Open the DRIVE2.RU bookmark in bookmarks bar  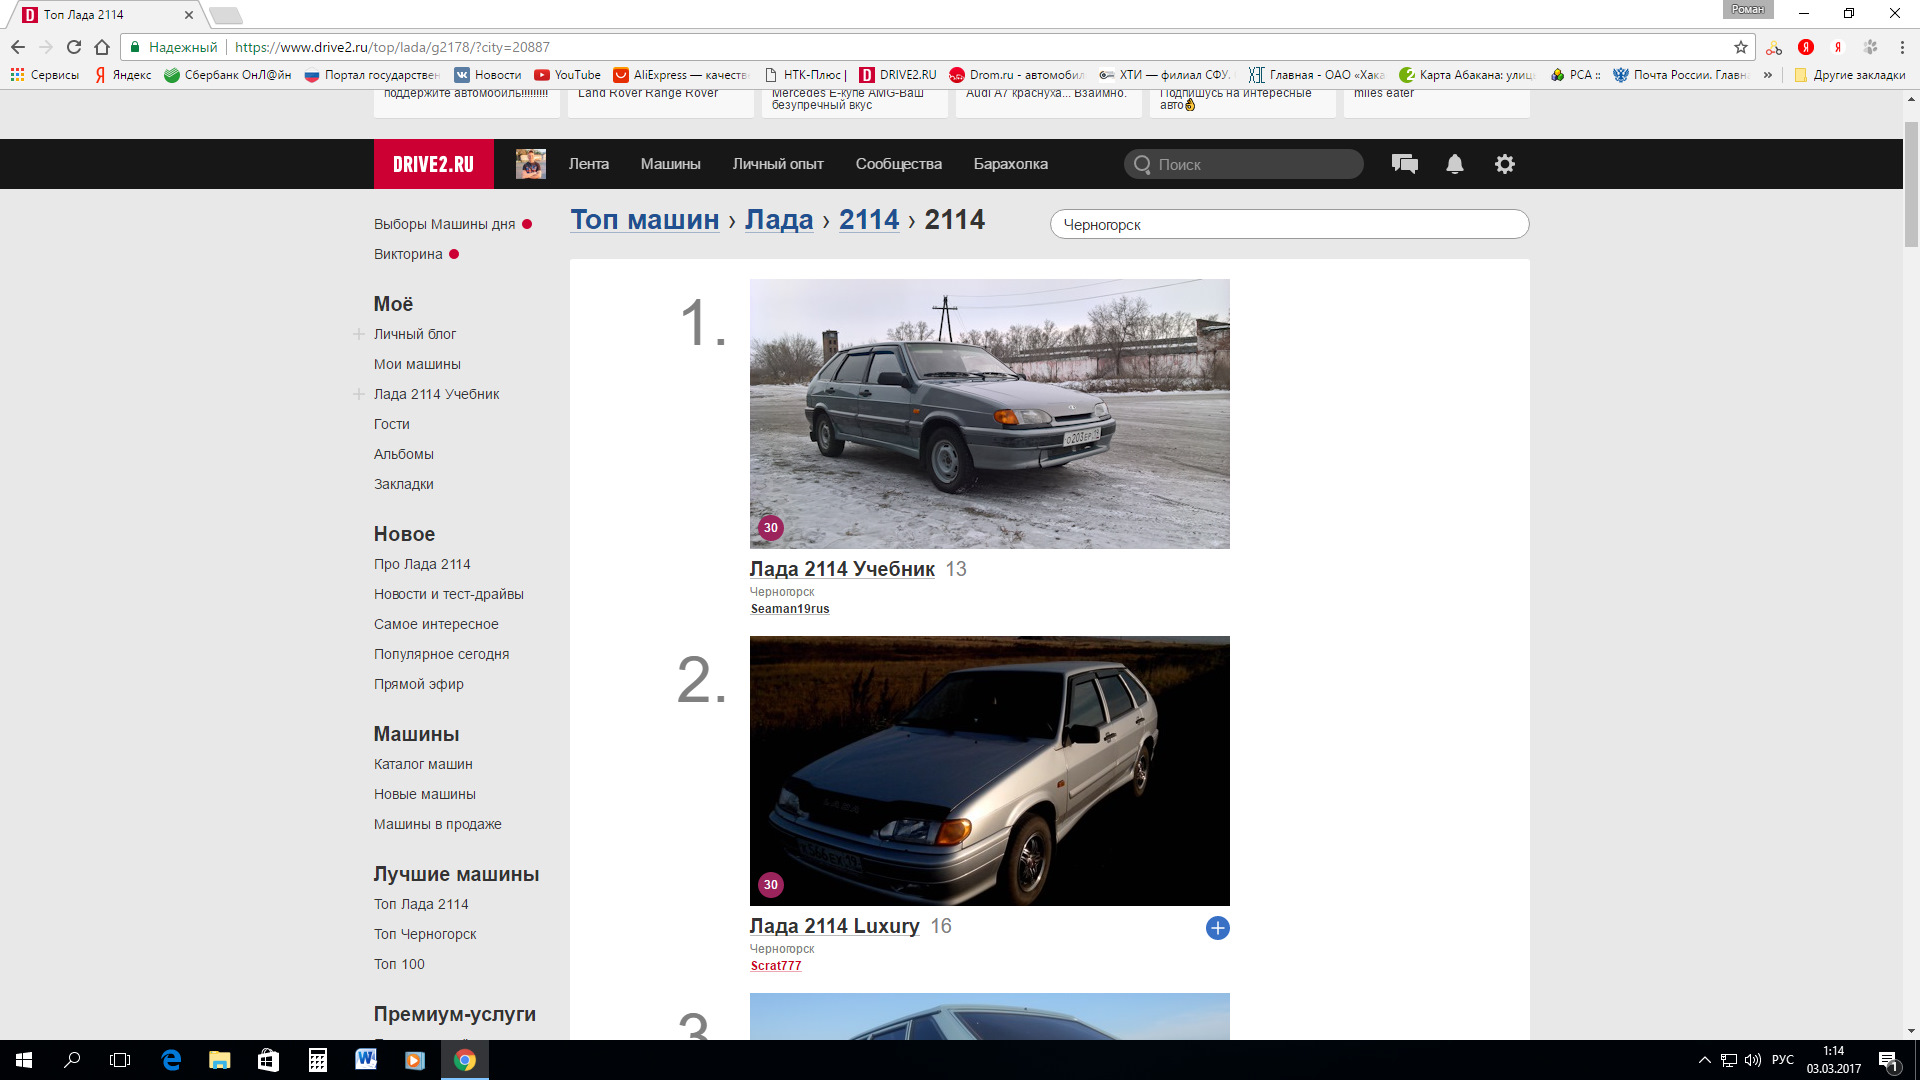click(898, 75)
